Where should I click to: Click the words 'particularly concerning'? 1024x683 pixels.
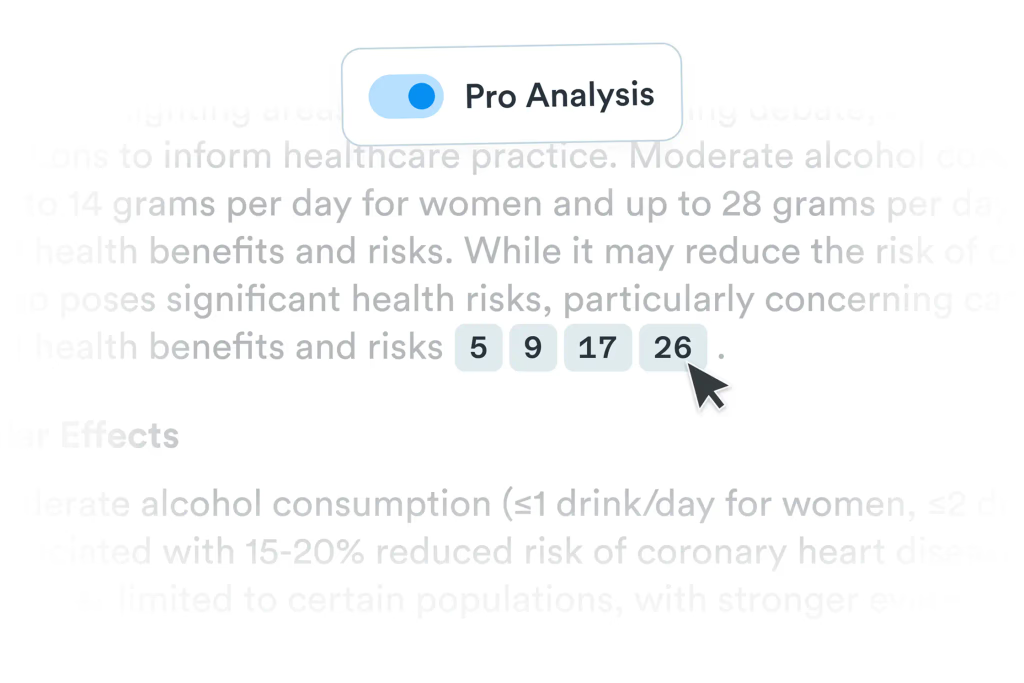[758, 299]
